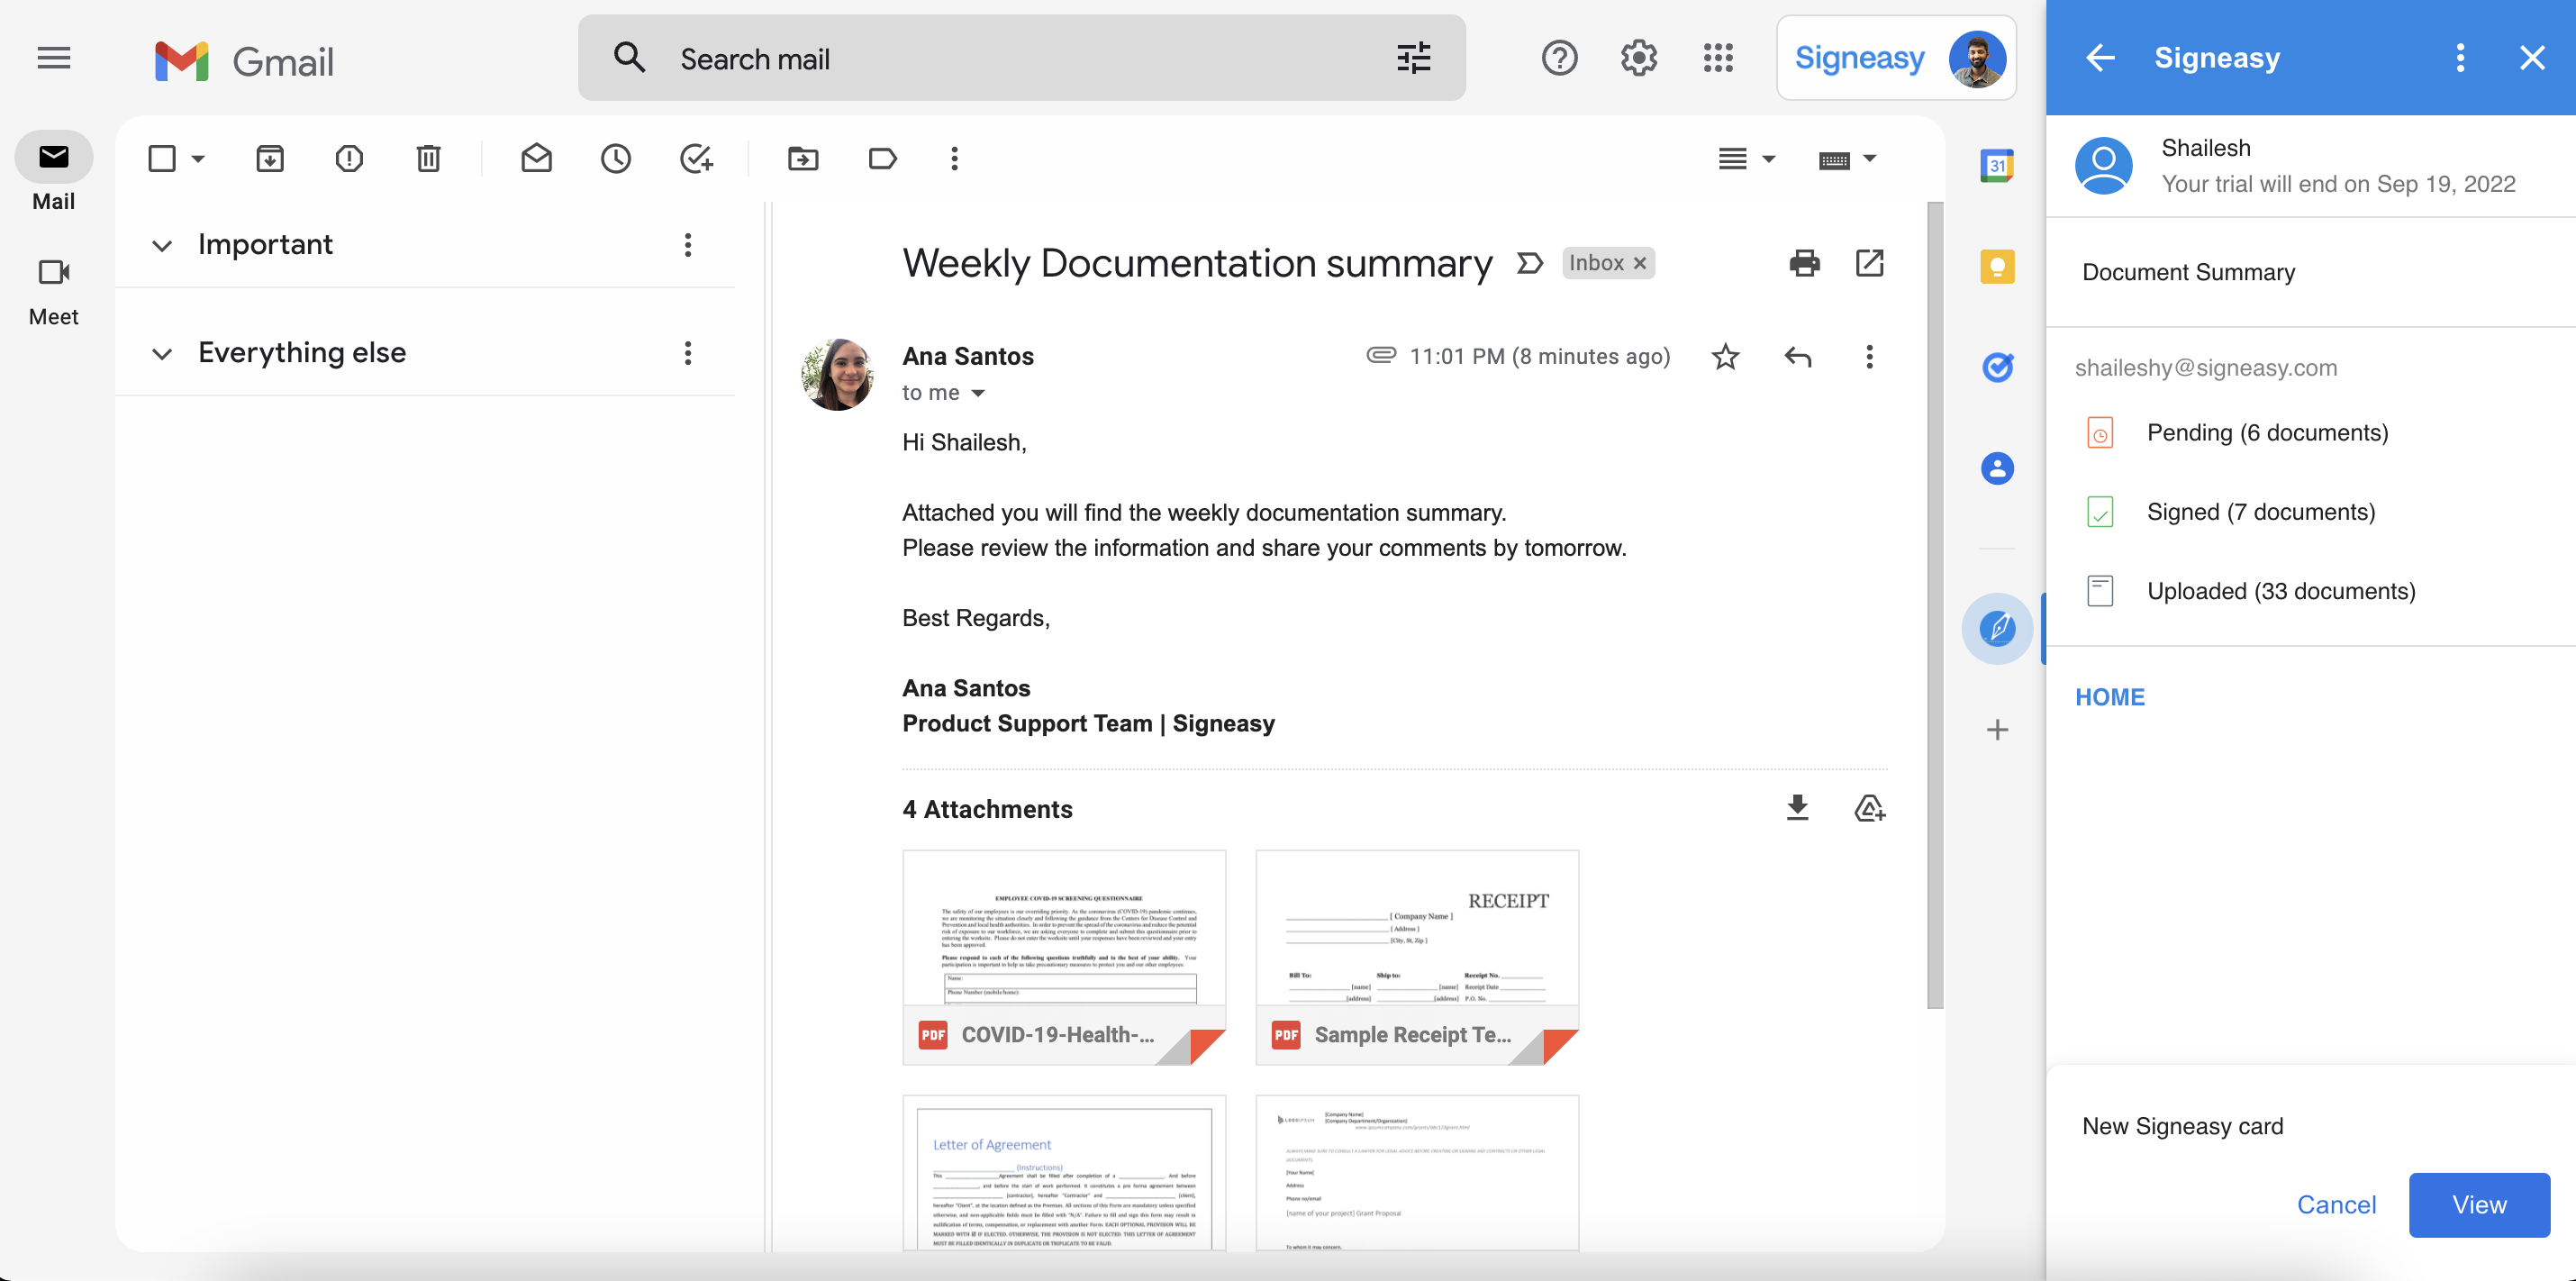Go back in the Signeasy panel
This screenshot has width=2576, height=1281.
(x=2100, y=58)
